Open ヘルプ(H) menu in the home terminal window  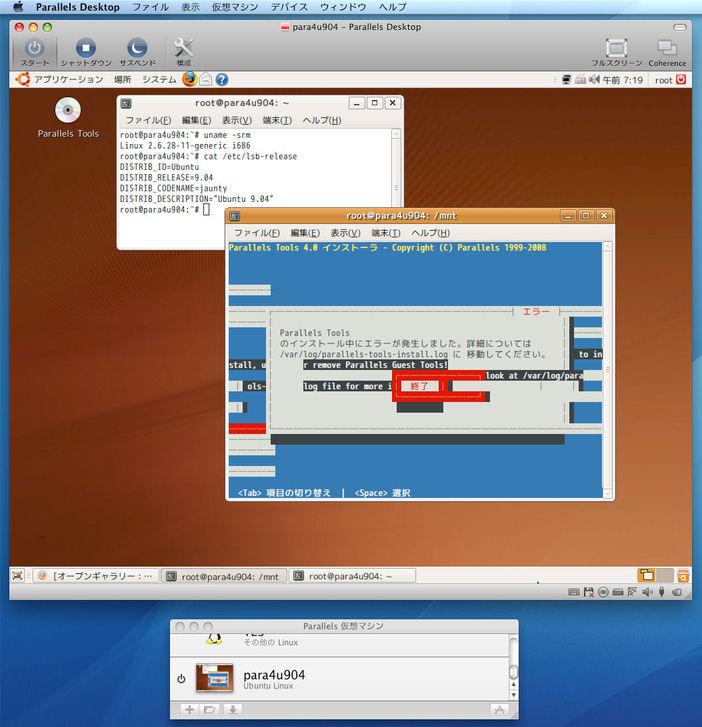coord(322,120)
